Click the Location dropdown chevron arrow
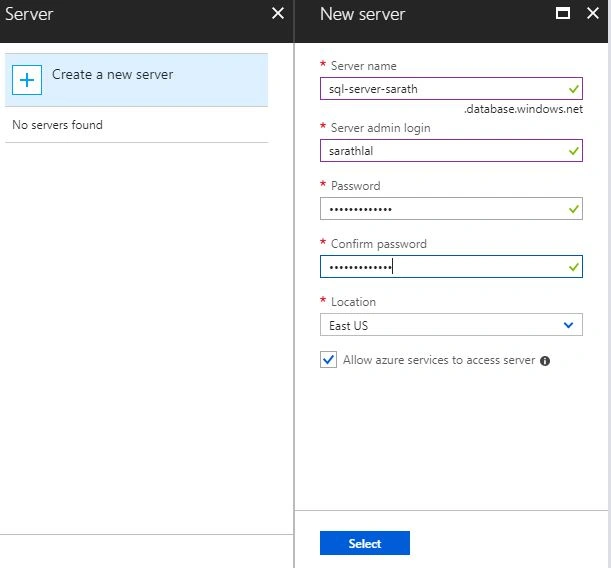Image resolution: width=611 pixels, height=568 pixels. tap(569, 325)
